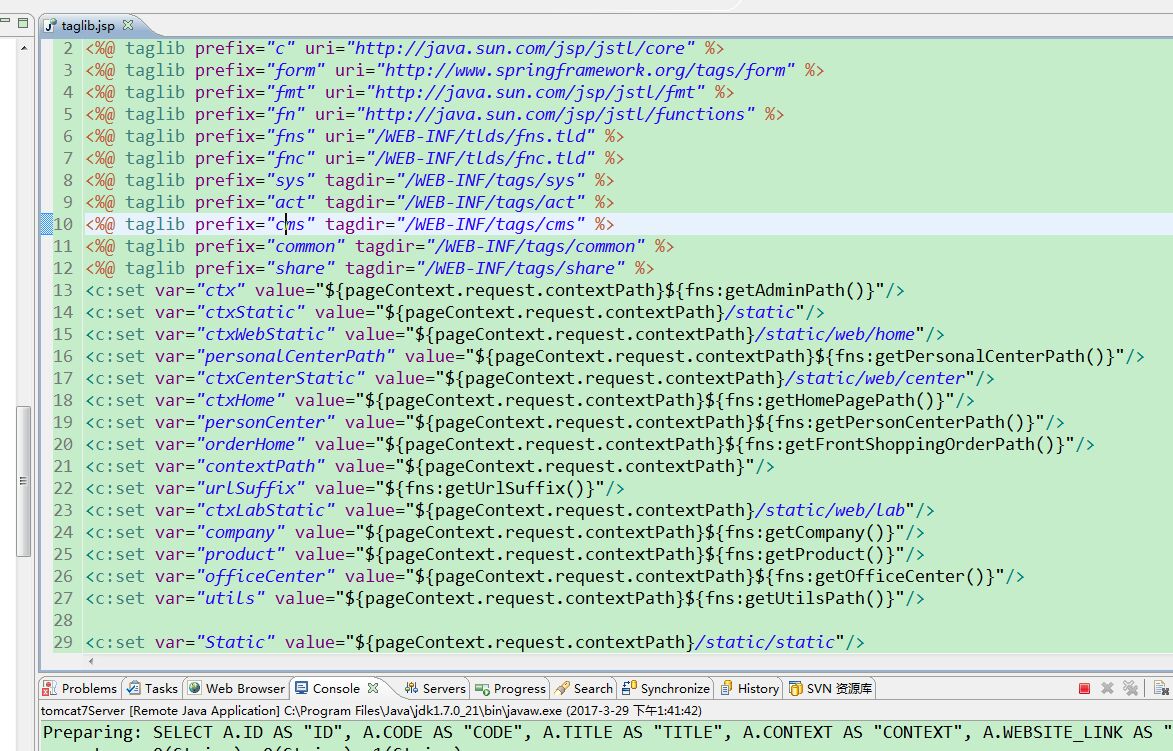Click the Remove Launch gray X icon
The width and height of the screenshot is (1173, 751).
1107,688
